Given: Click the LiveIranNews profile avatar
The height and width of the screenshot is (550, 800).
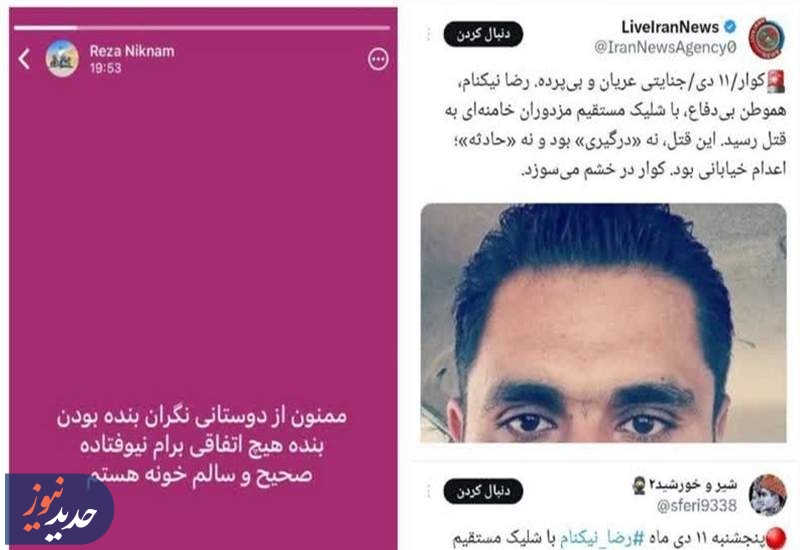Looking at the screenshot, I should click(767, 38).
